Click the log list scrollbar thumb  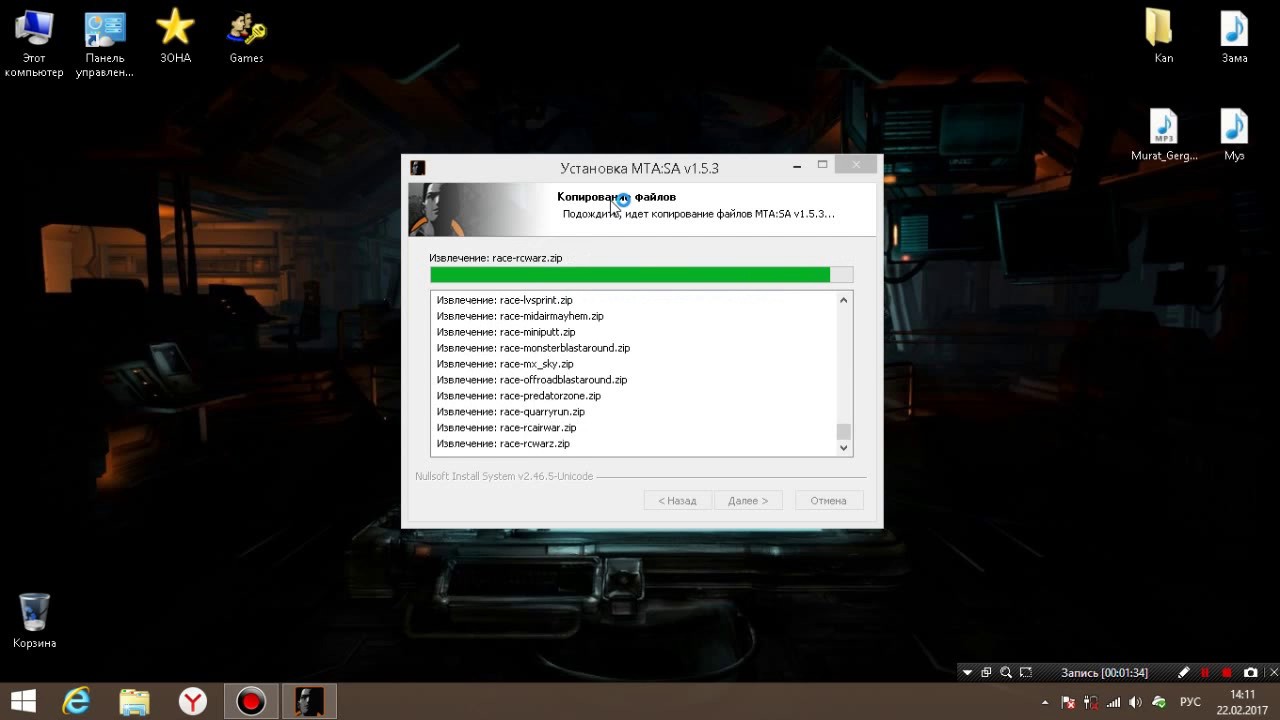coord(844,432)
